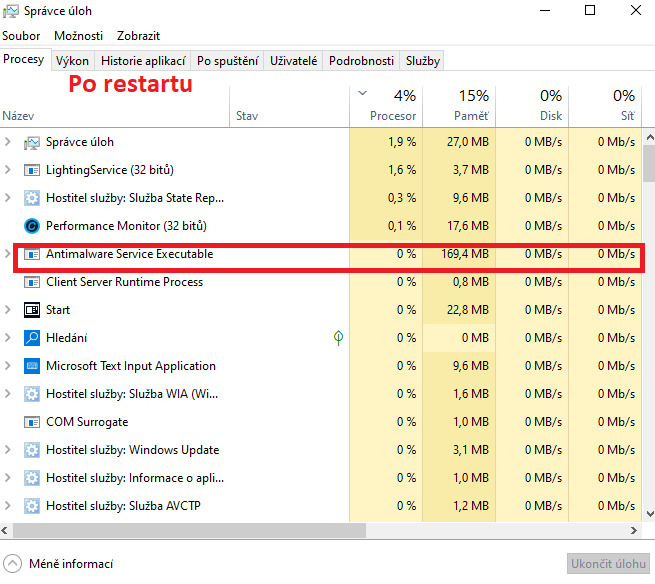Click the Hledání magnifier icon
The image size is (655, 584).
pyautogui.click(x=32, y=338)
